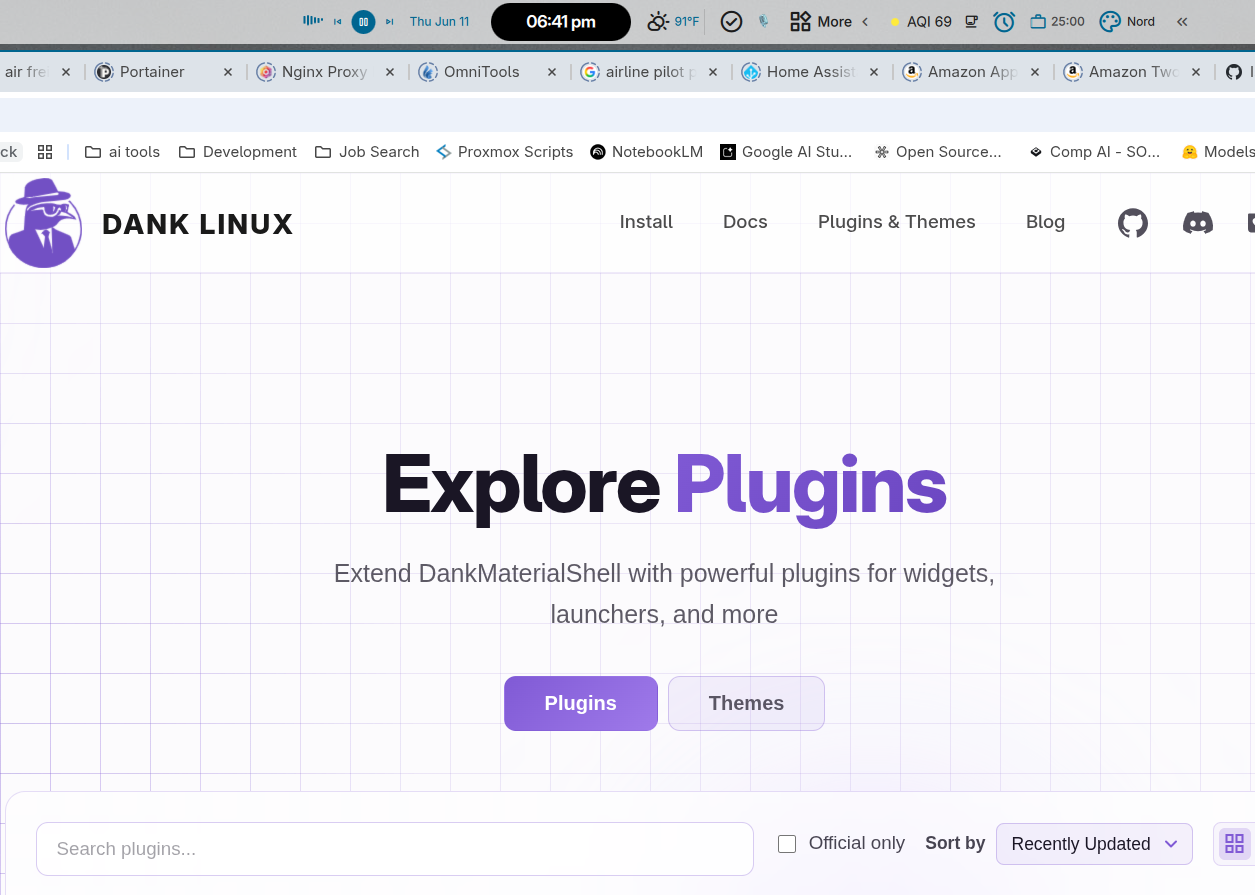Close the air fre tab
Screen dimensions: 1255x895
(66, 72)
